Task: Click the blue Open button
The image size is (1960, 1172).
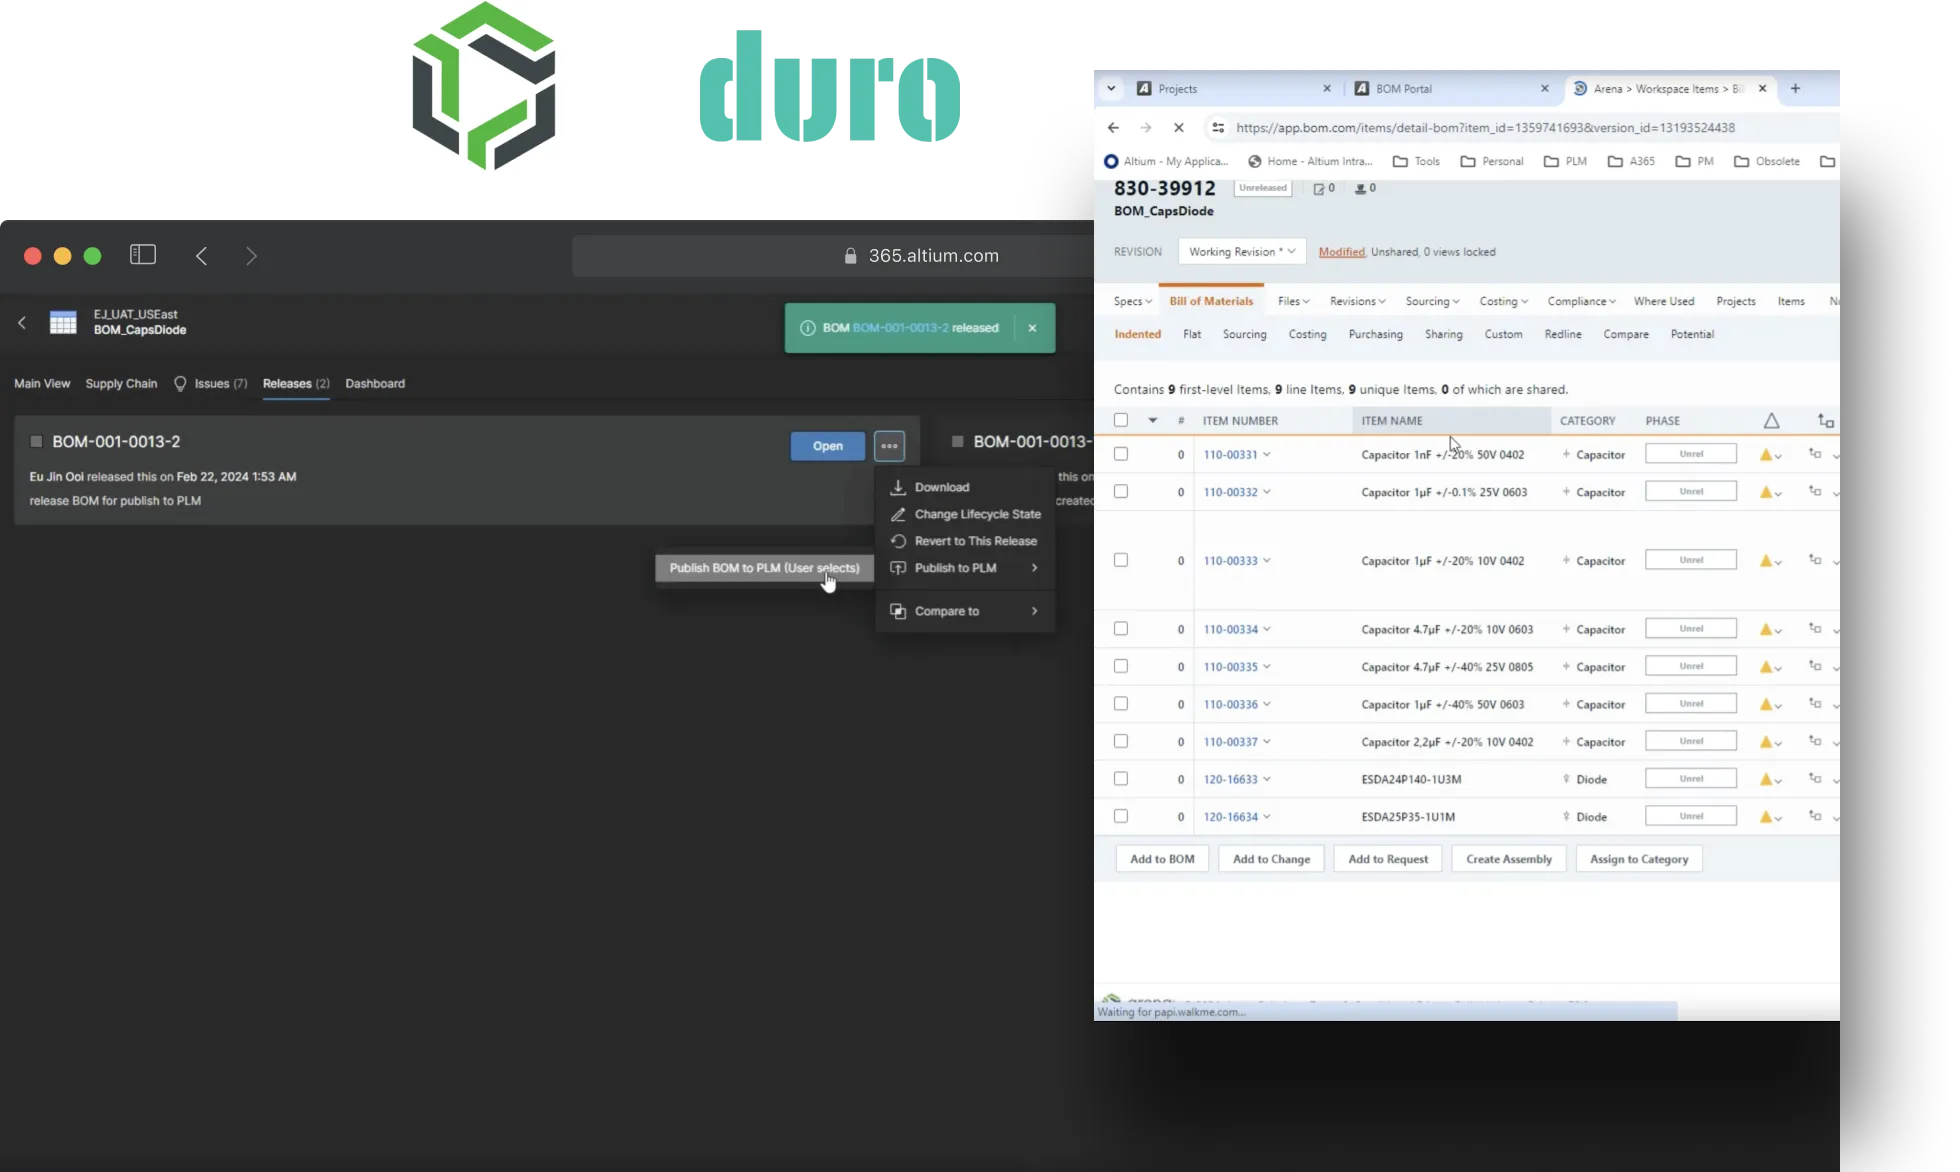Action: 827,446
